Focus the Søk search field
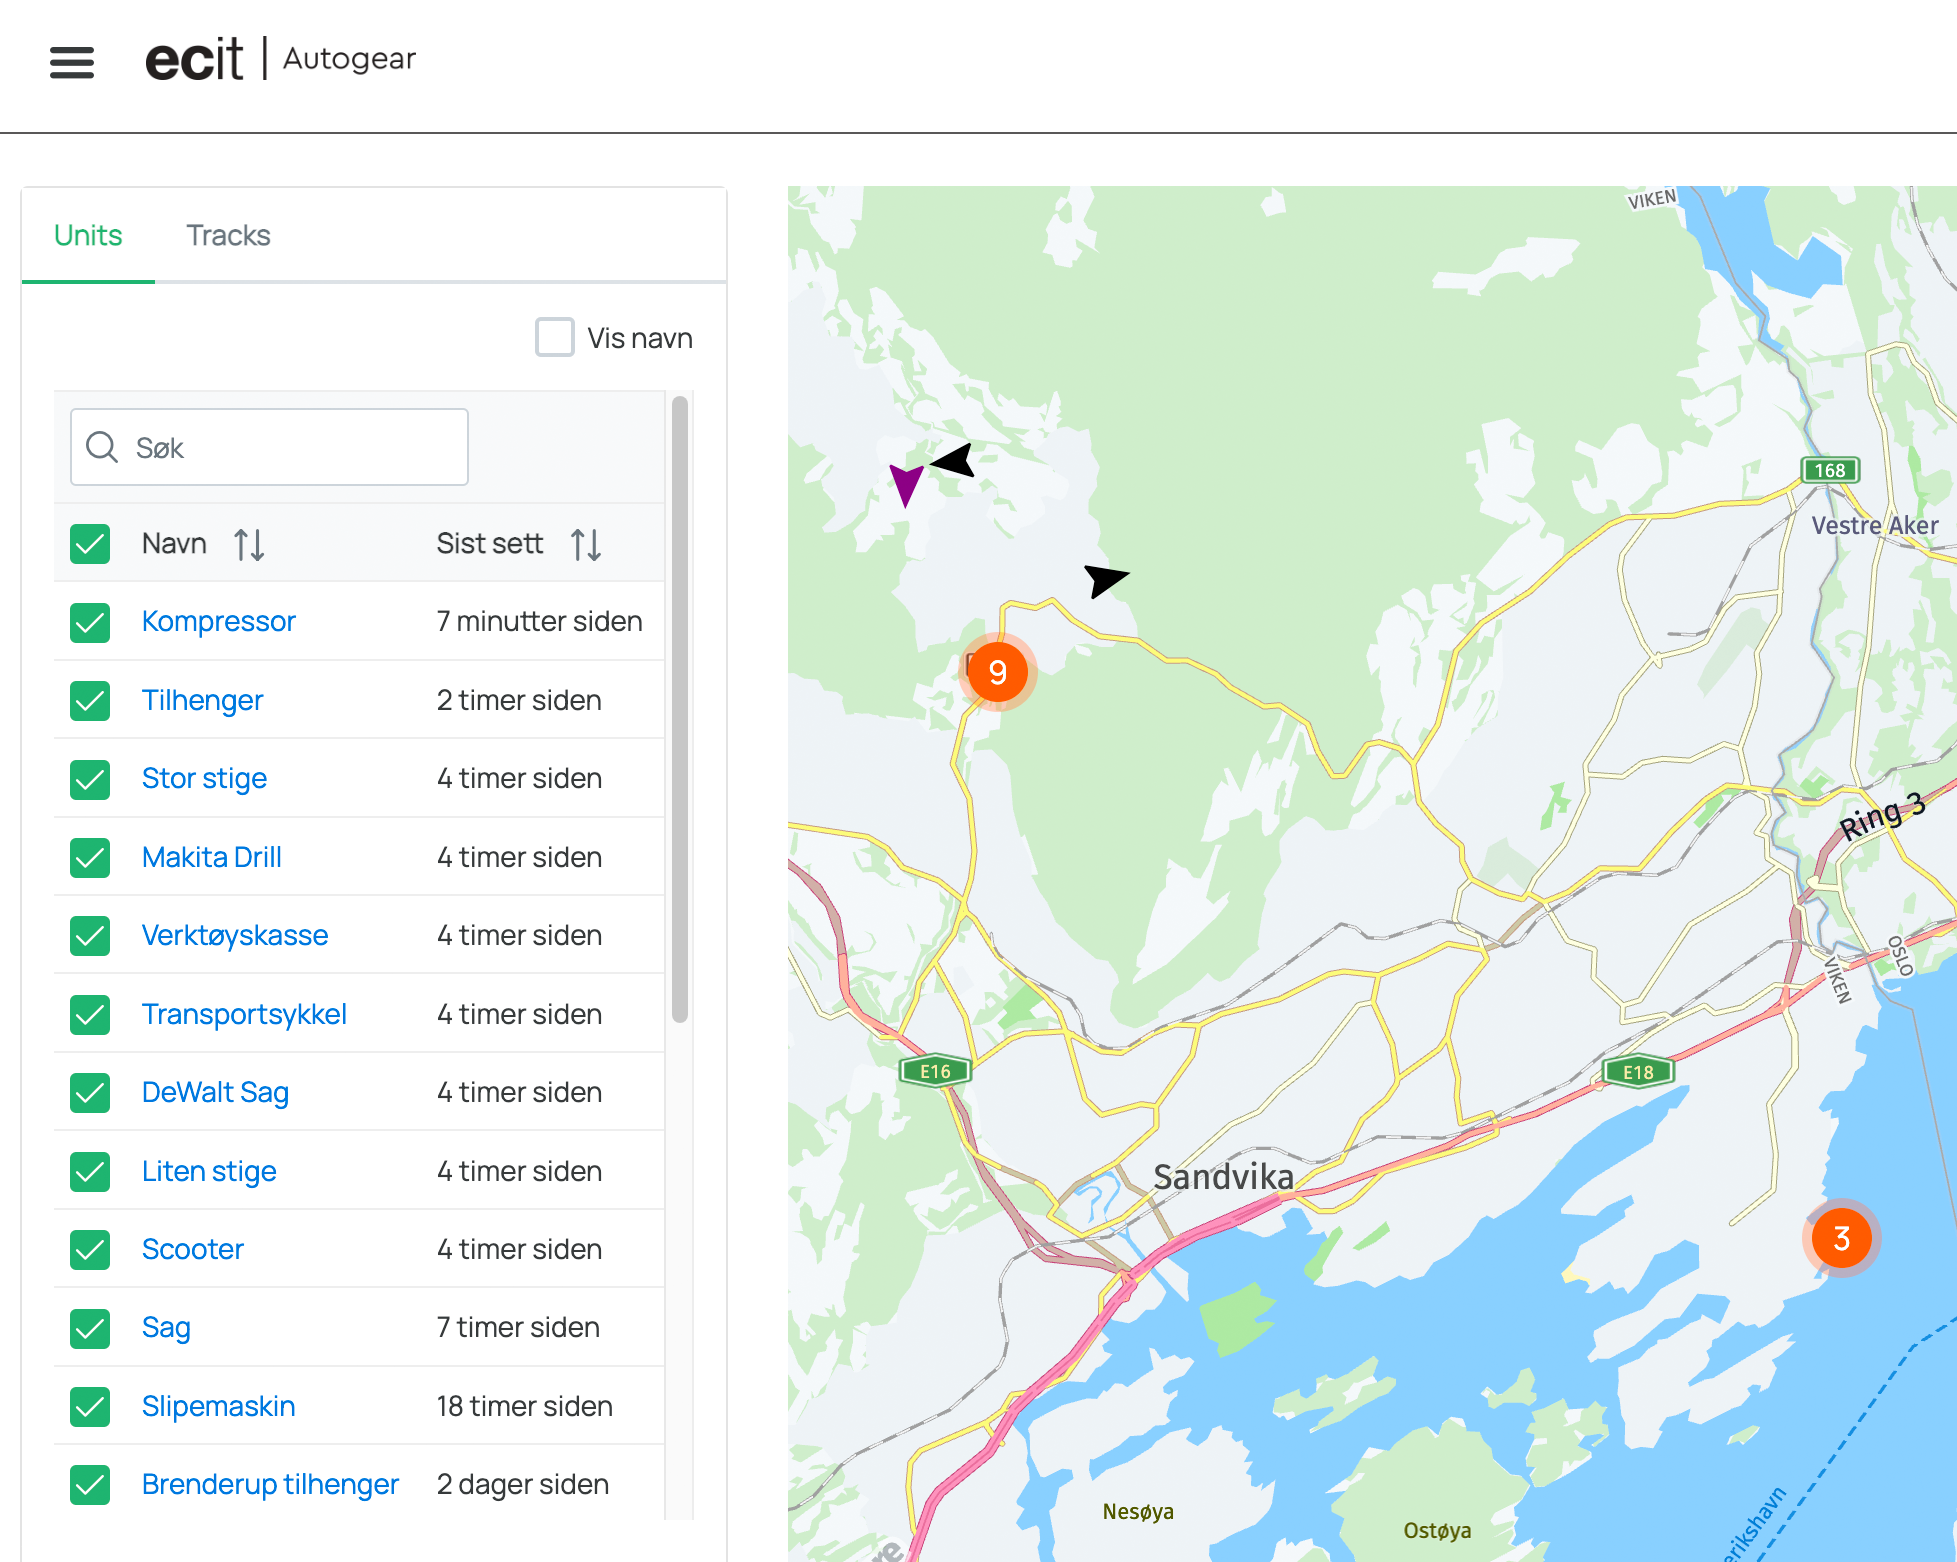Image resolution: width=1957 pixels, height=1562 pixels. tap(269, 447)
